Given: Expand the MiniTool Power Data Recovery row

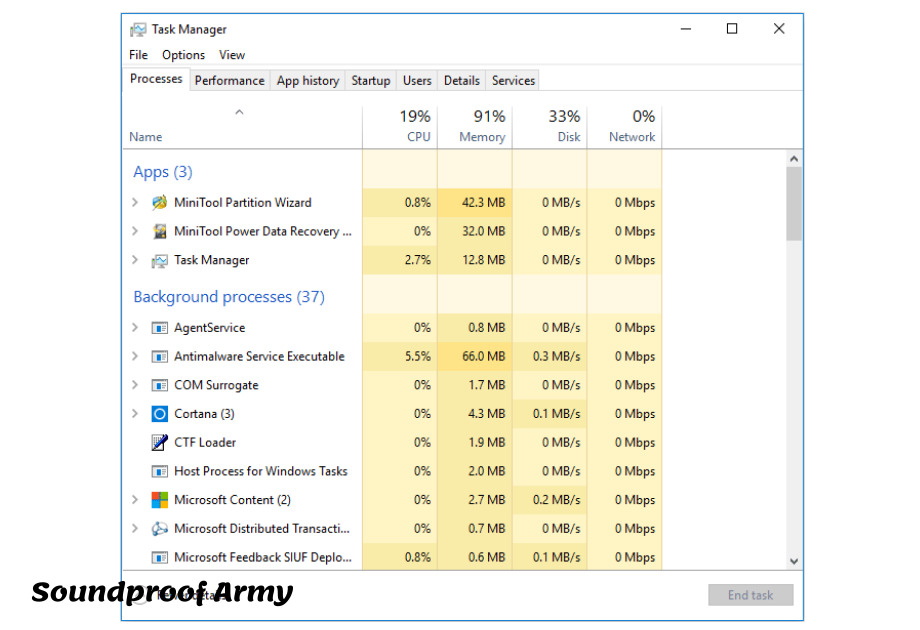Looking at the screenshot, I should [135, 231].
